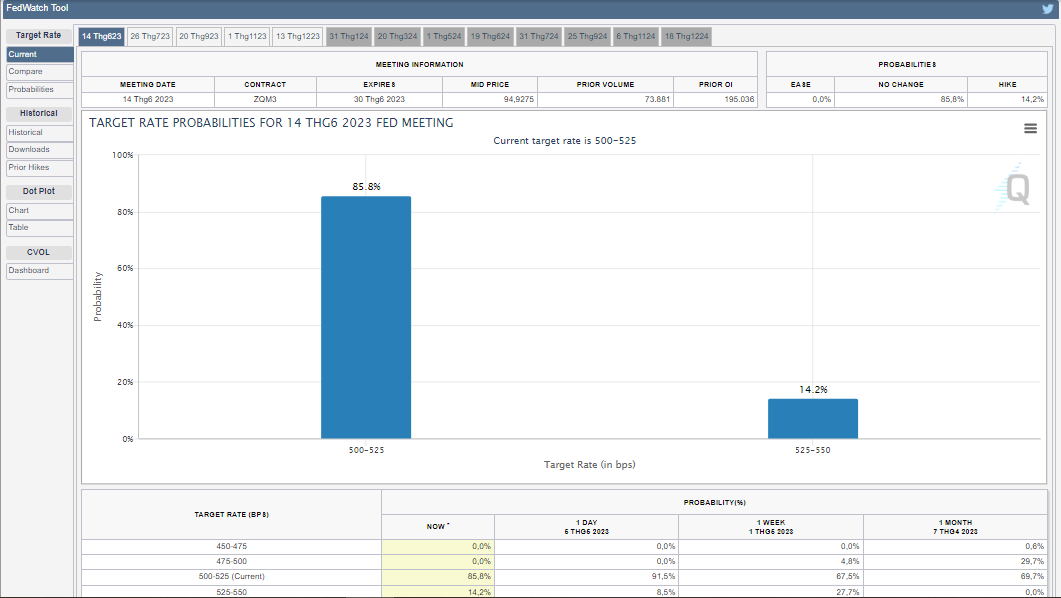Viewport: 1061px width, 598px height.
Task: Open the Dot Plot Chart
Action: 40,210
